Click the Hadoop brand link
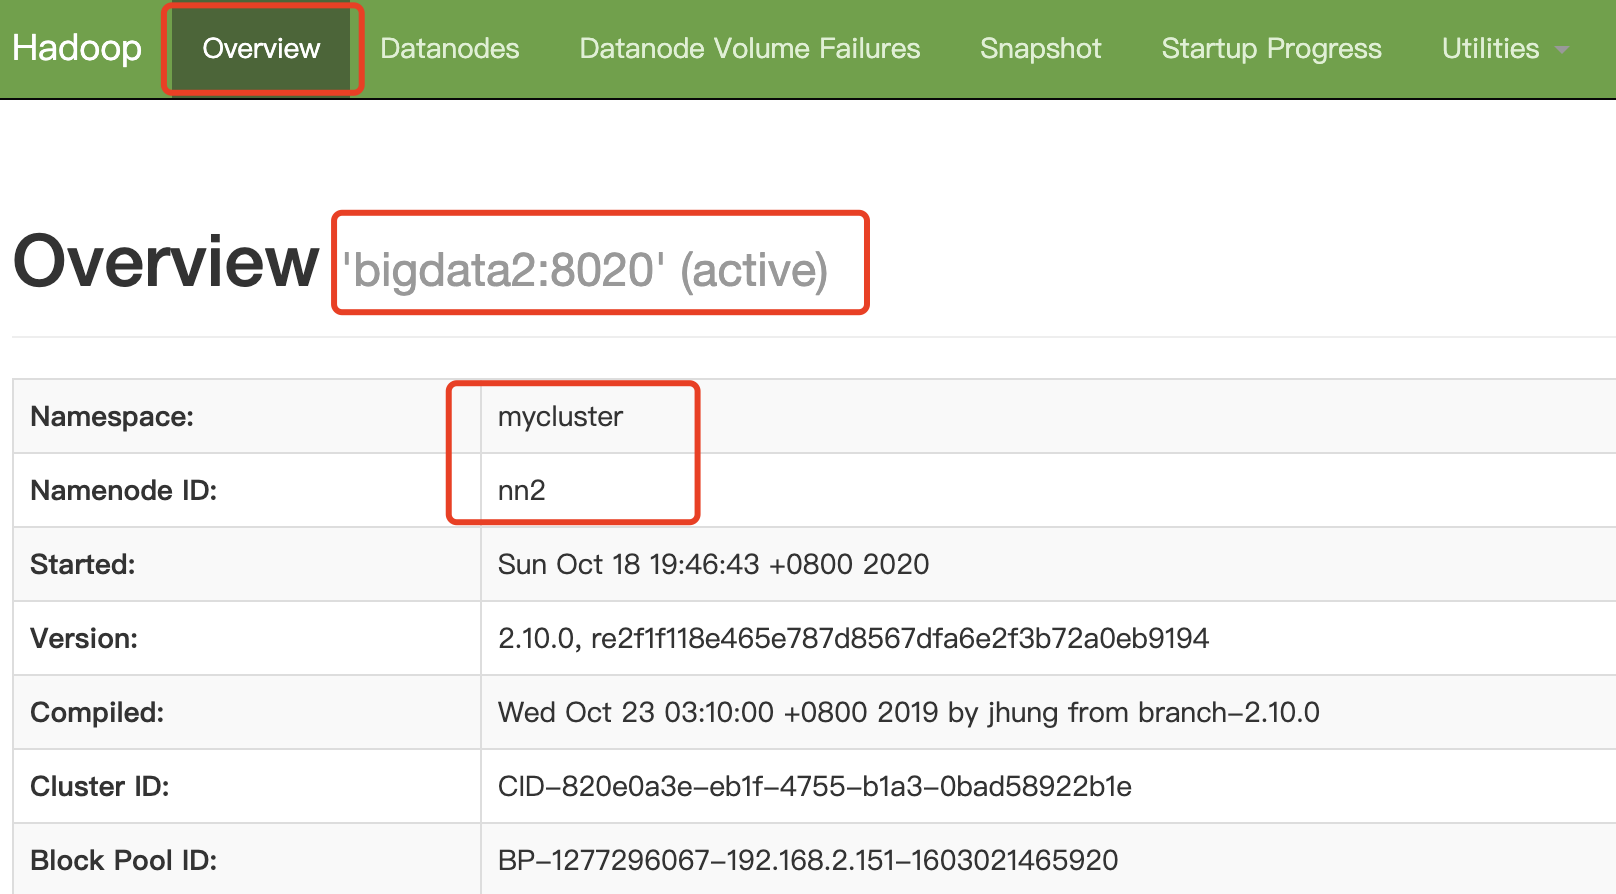The height and width of the screenshot is (894, 1616). click(77, 48)
